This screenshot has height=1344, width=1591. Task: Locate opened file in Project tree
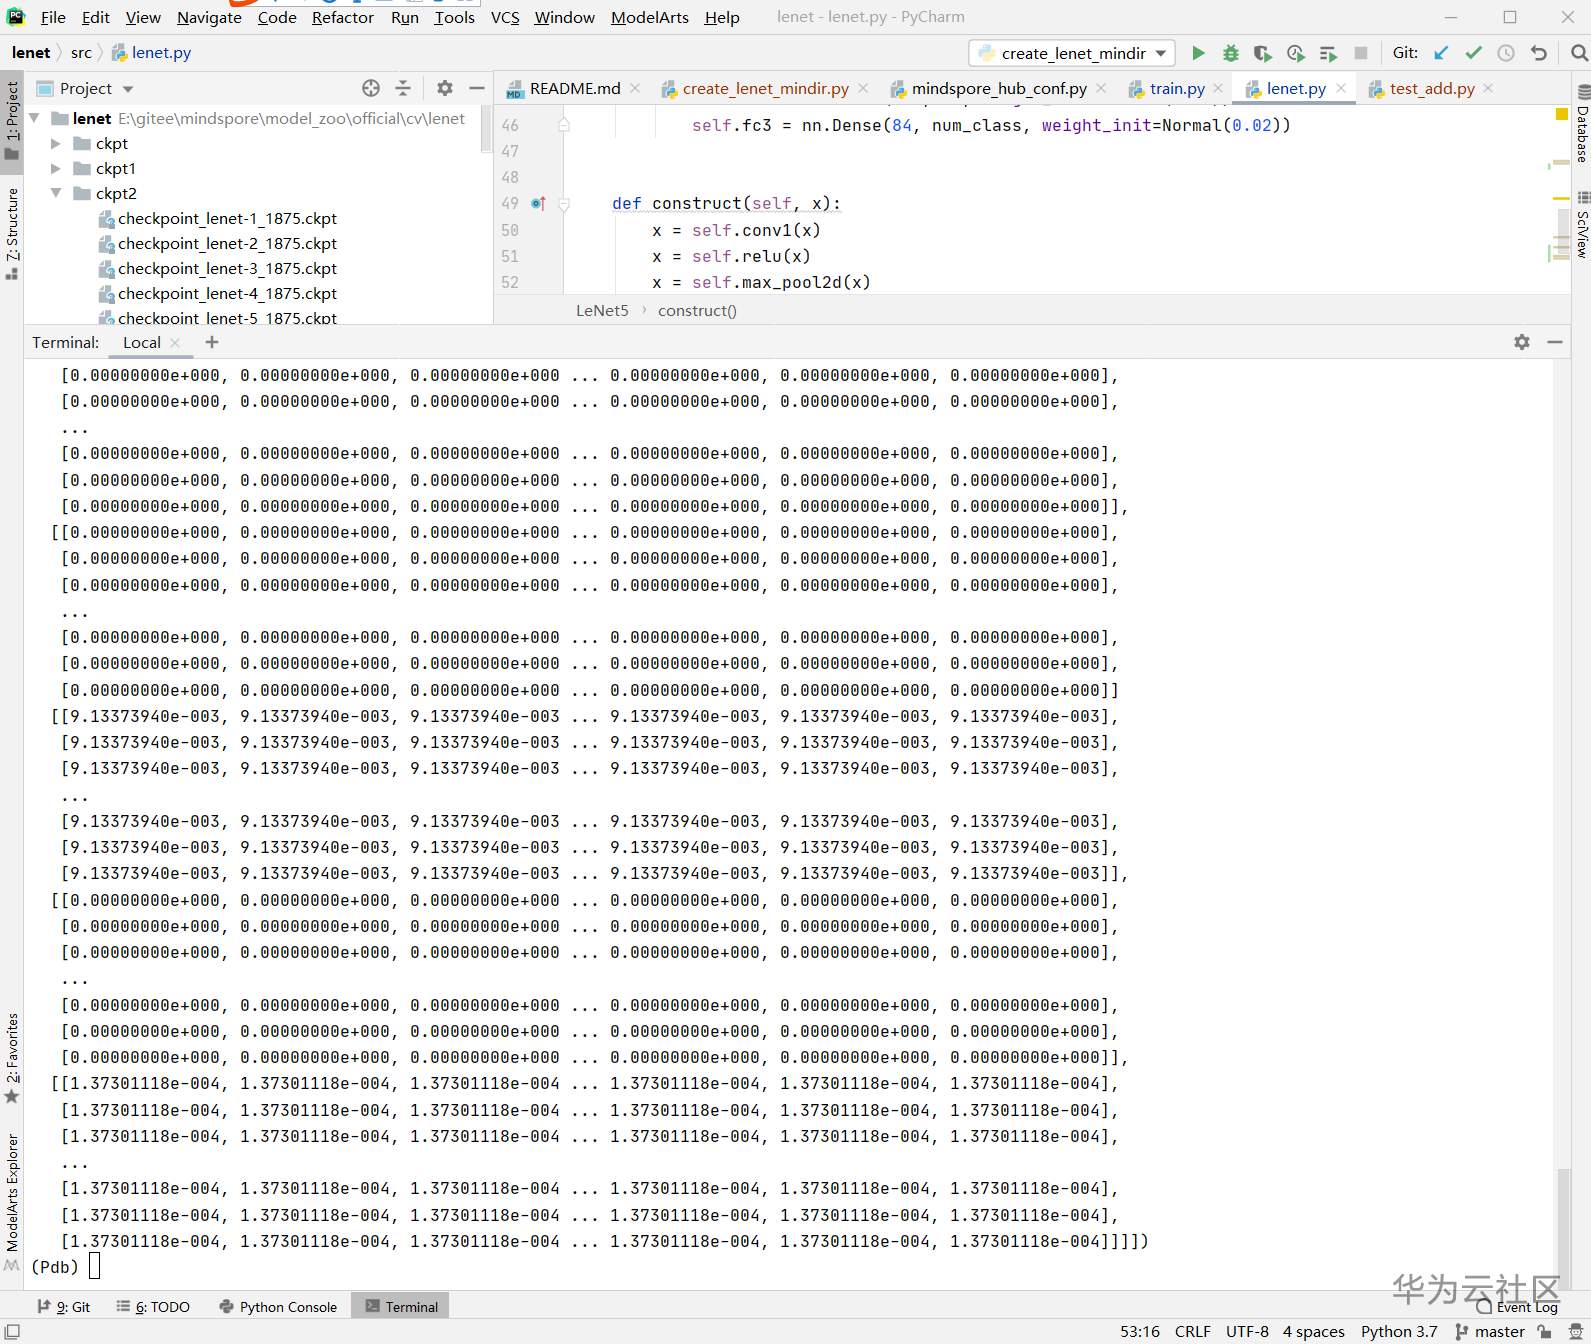pos(371,88)
